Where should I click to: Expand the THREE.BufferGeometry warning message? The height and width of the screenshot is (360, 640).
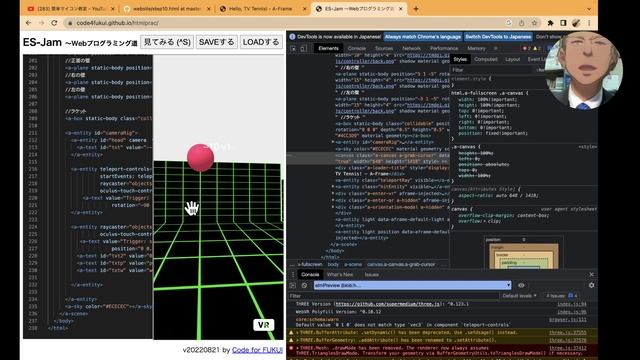click(298, 340)
